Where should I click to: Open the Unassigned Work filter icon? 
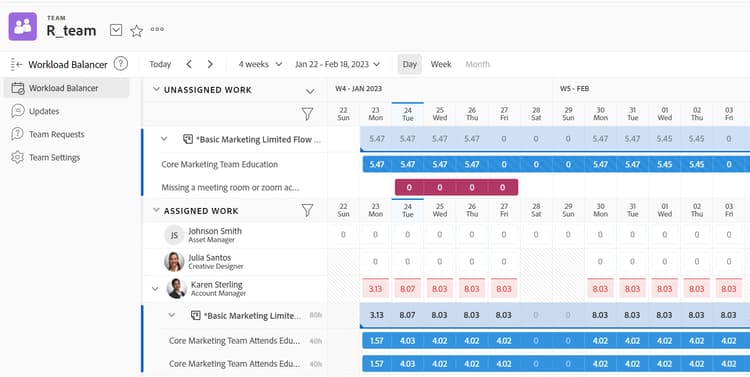click(x=307, y=114)
